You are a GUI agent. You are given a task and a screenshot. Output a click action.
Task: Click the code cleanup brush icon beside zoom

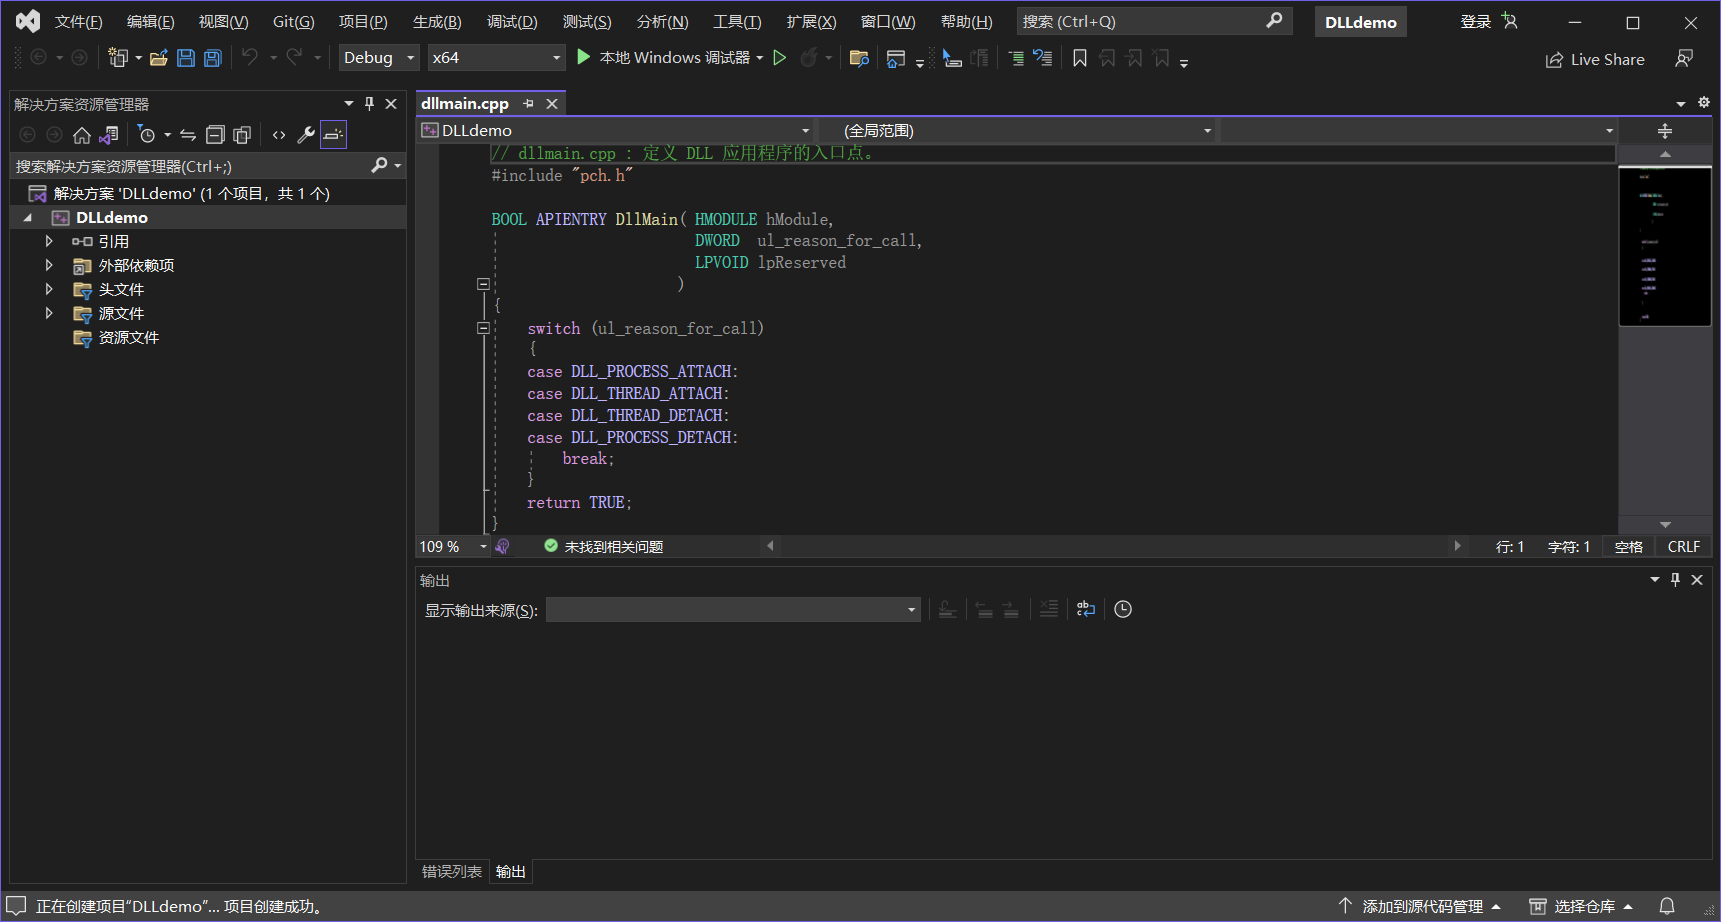pos(503,547)
